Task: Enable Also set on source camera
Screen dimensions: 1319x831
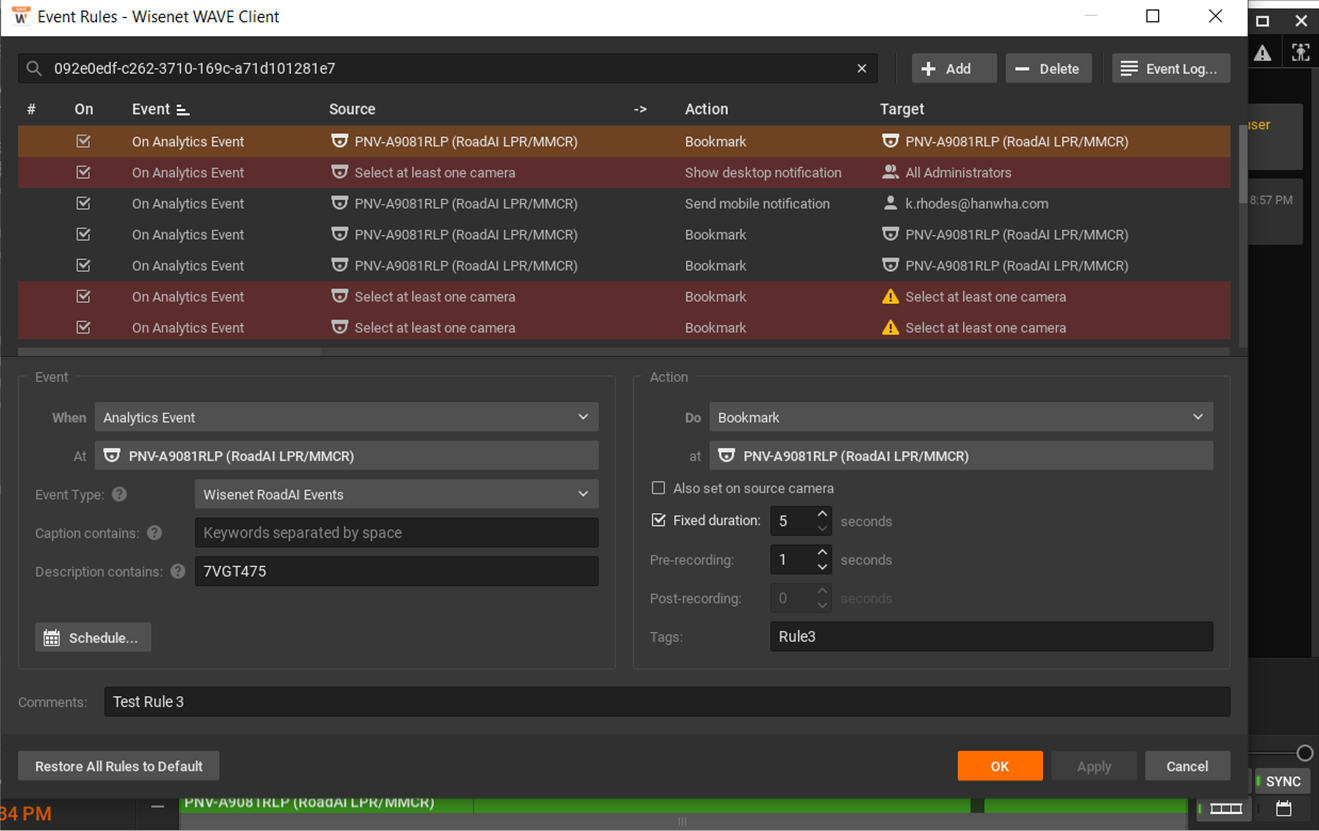Action: coord(658,488)
